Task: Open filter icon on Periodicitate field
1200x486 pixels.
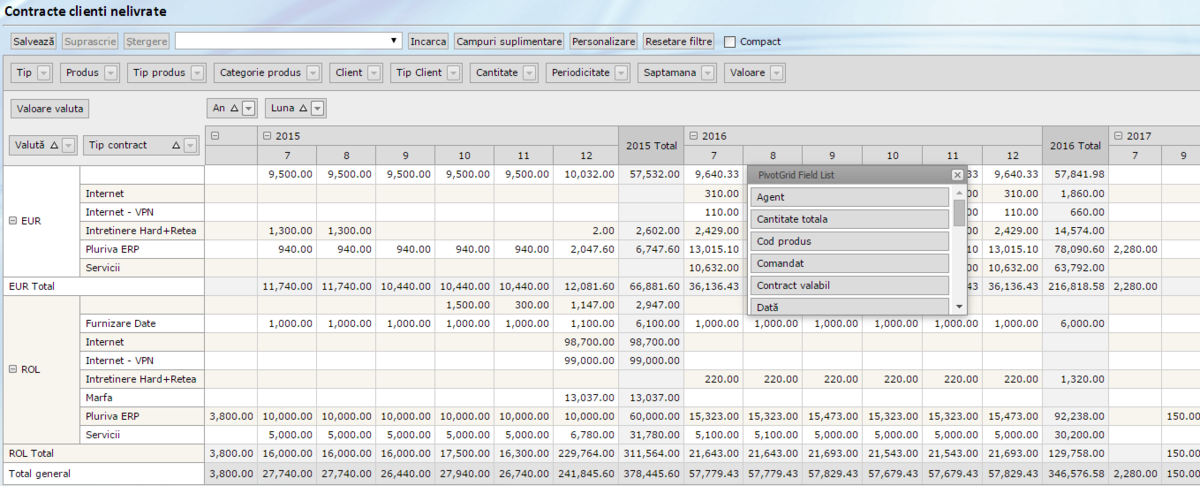Action: point(621,73)
